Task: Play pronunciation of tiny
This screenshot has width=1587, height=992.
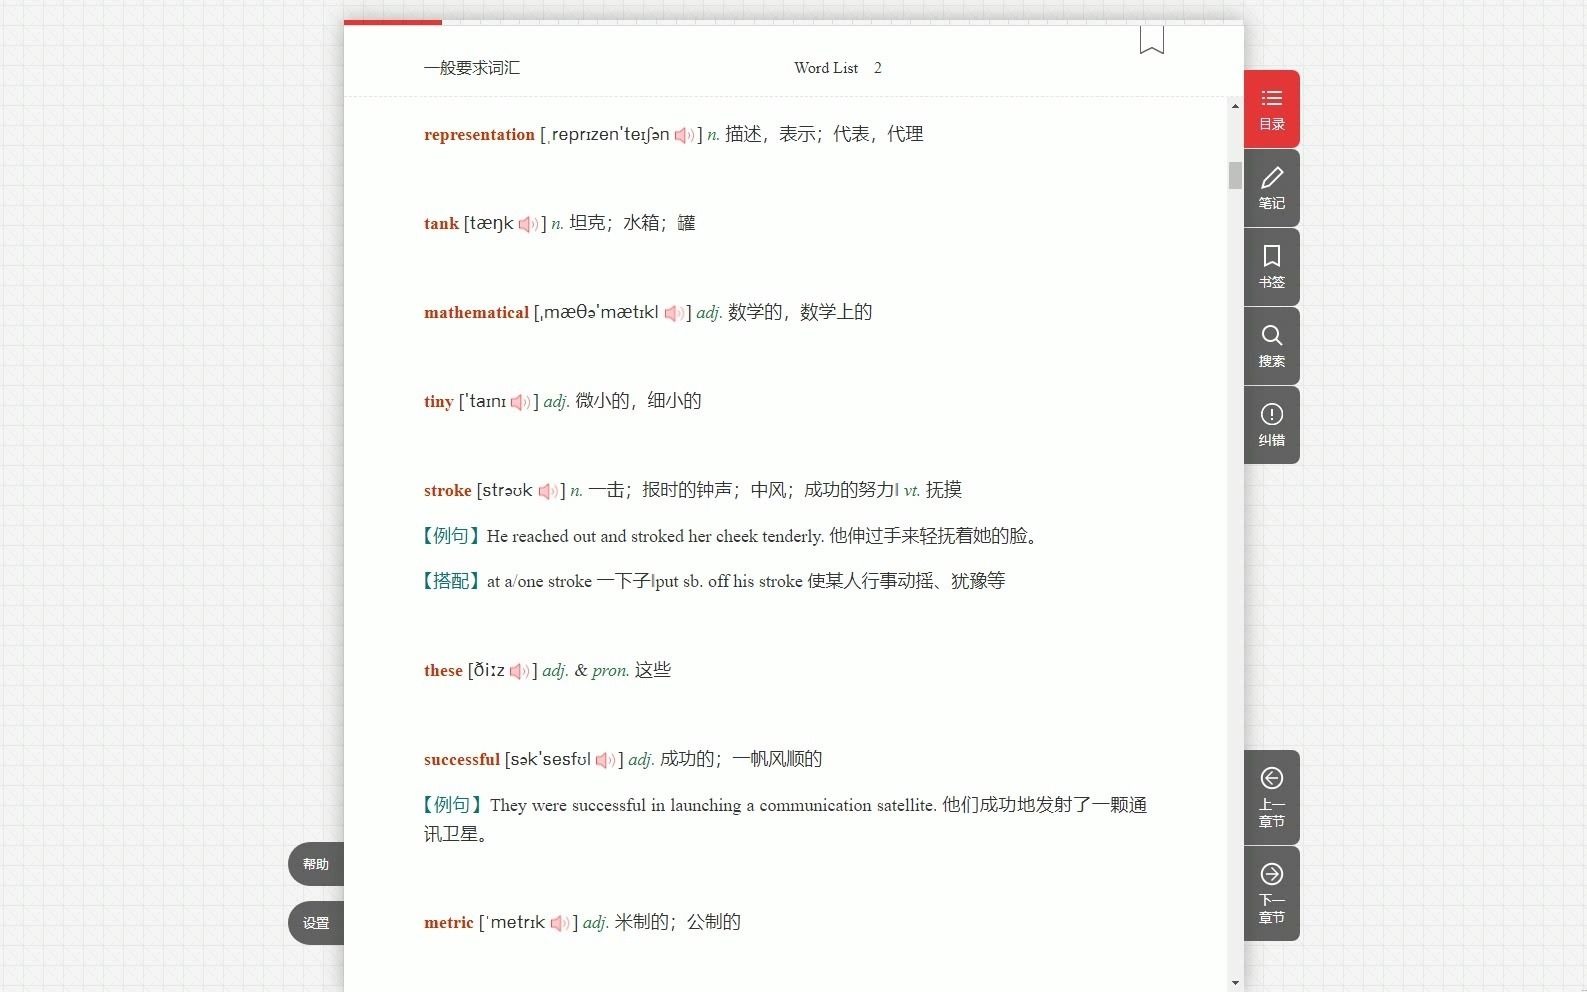Action: (x=520, y=402)
